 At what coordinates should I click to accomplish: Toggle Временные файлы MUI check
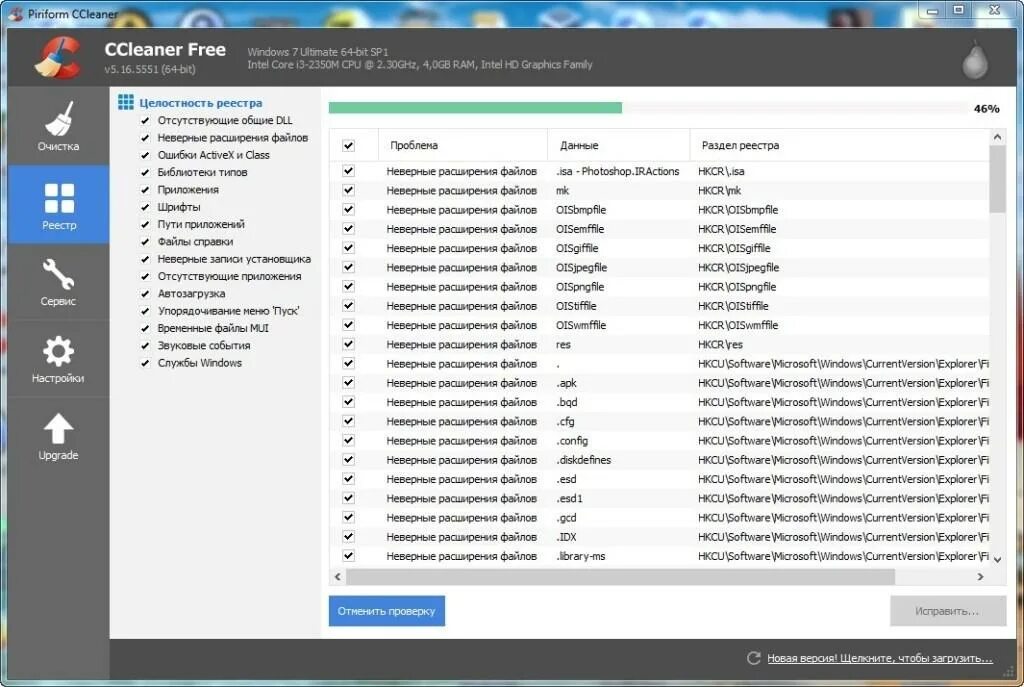tap(146, 328)
